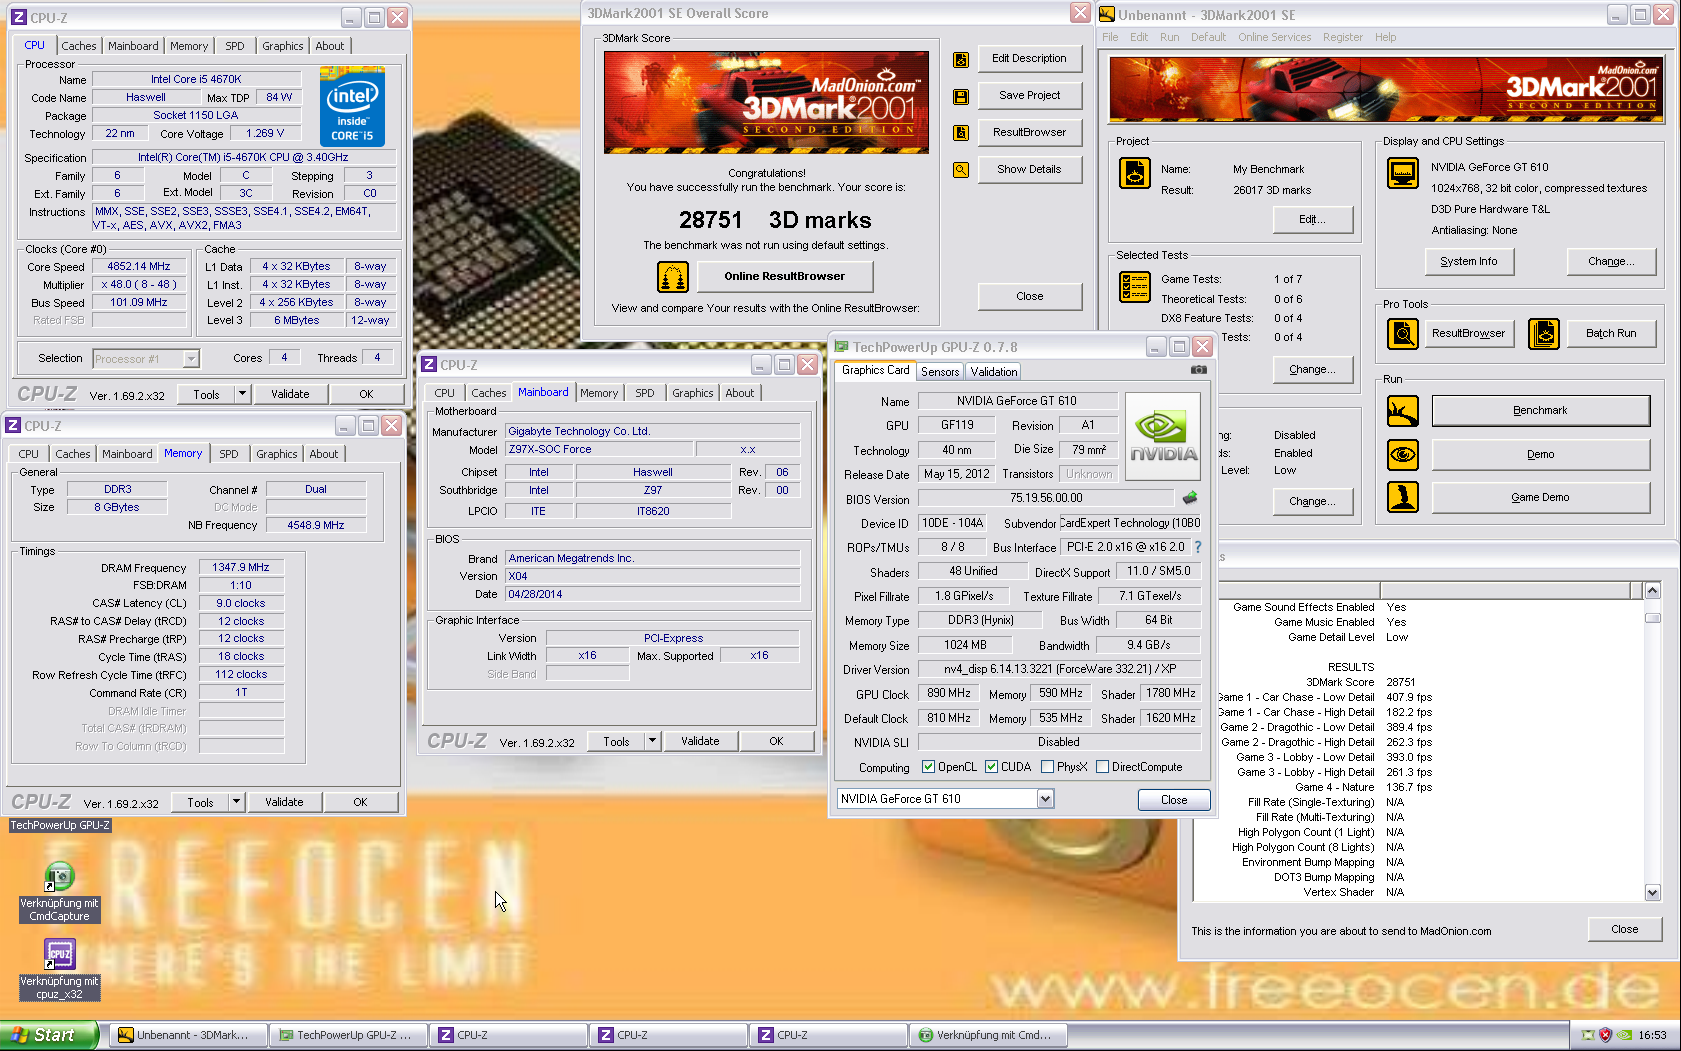Click the Selected Tests checklist icon
Image resolution: width=1681 pixels, height=1051 pixels.
point(1135,287)
